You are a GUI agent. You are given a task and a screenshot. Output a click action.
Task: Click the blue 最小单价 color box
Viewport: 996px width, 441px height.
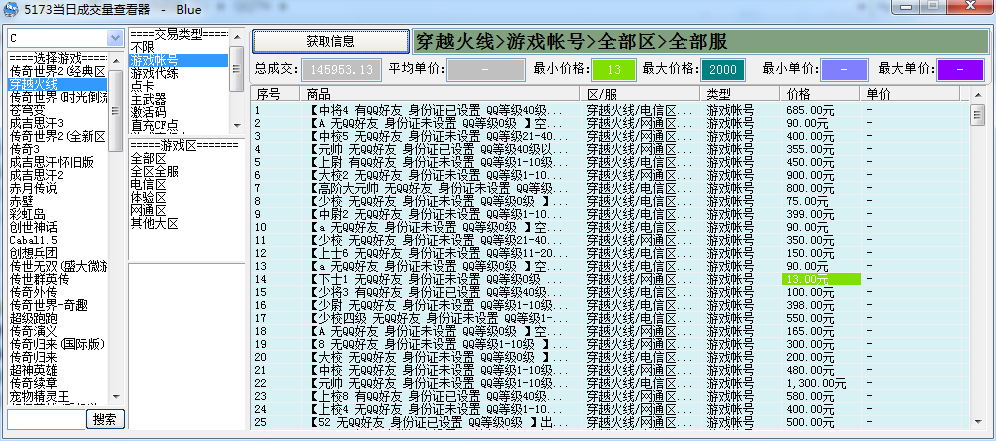point(844,70)
